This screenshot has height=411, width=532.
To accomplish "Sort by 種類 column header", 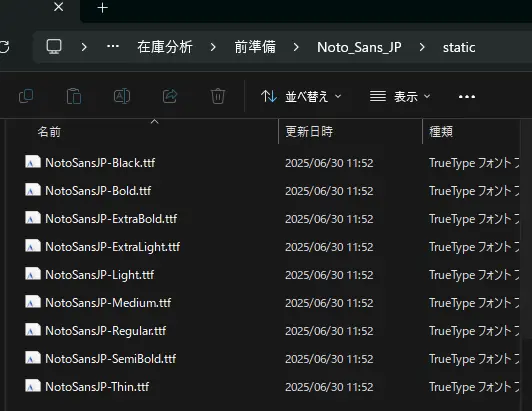I will point(441,132).
